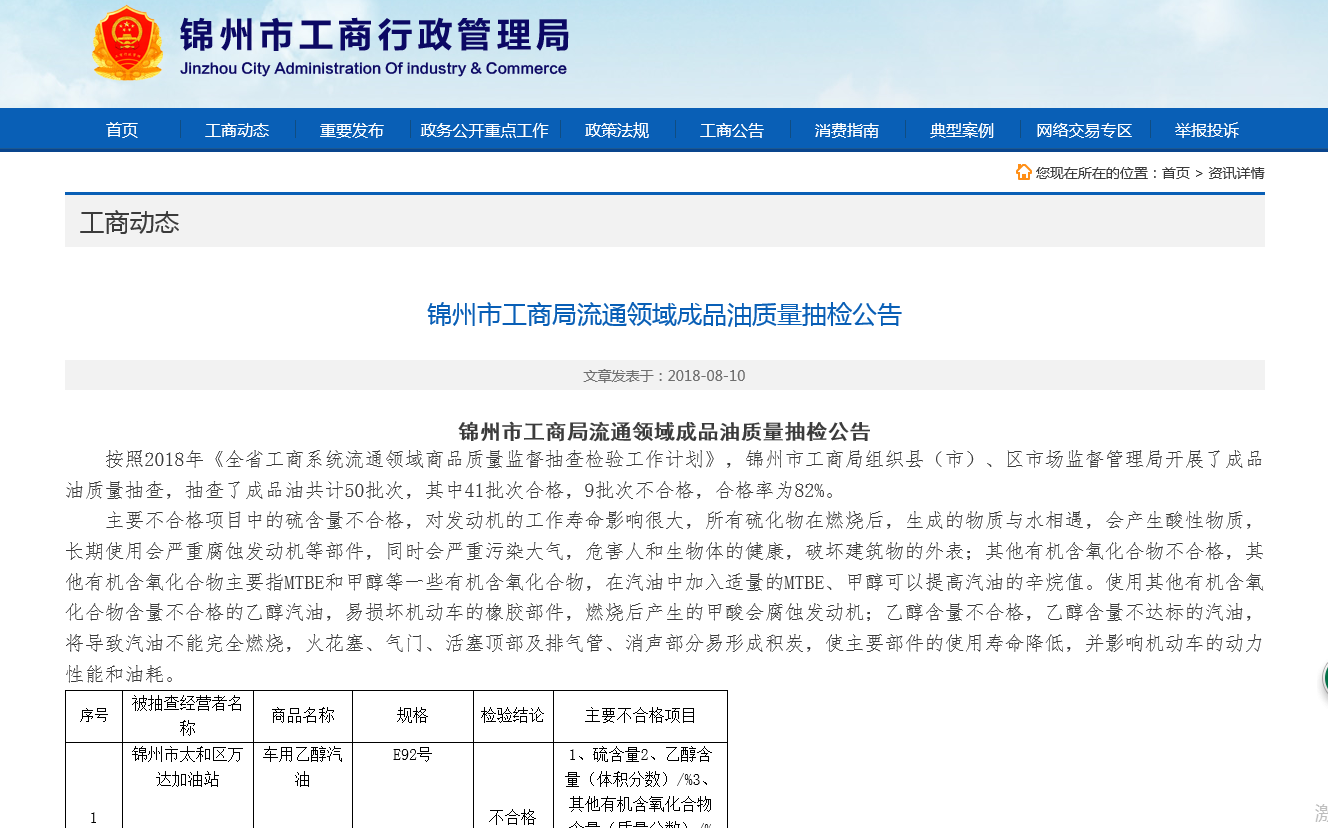This screenshot has height=828, width=1328.
Task: Open the 典型案例 menu item
Action: click(962, 130)
